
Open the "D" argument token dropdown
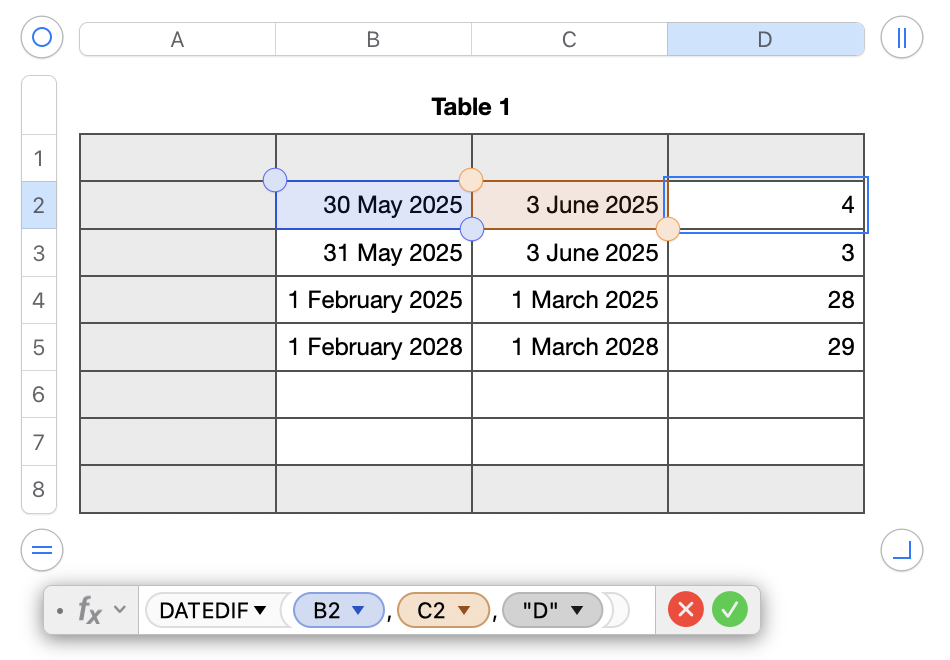576,610
